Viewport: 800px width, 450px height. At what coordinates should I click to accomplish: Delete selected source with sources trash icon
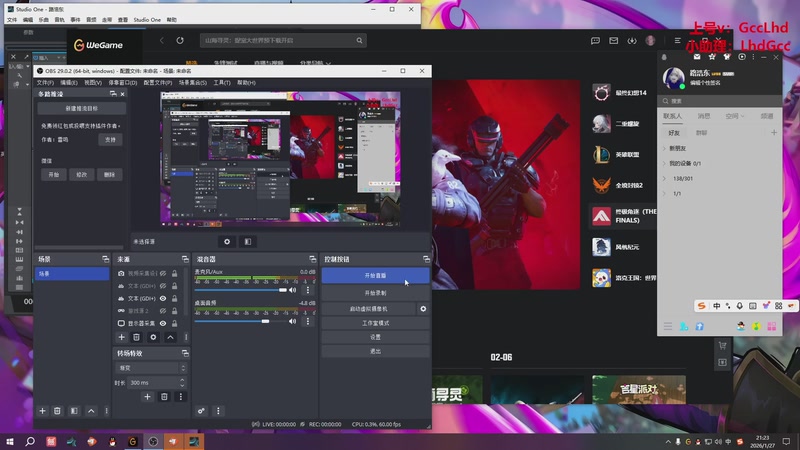point(136,337)
